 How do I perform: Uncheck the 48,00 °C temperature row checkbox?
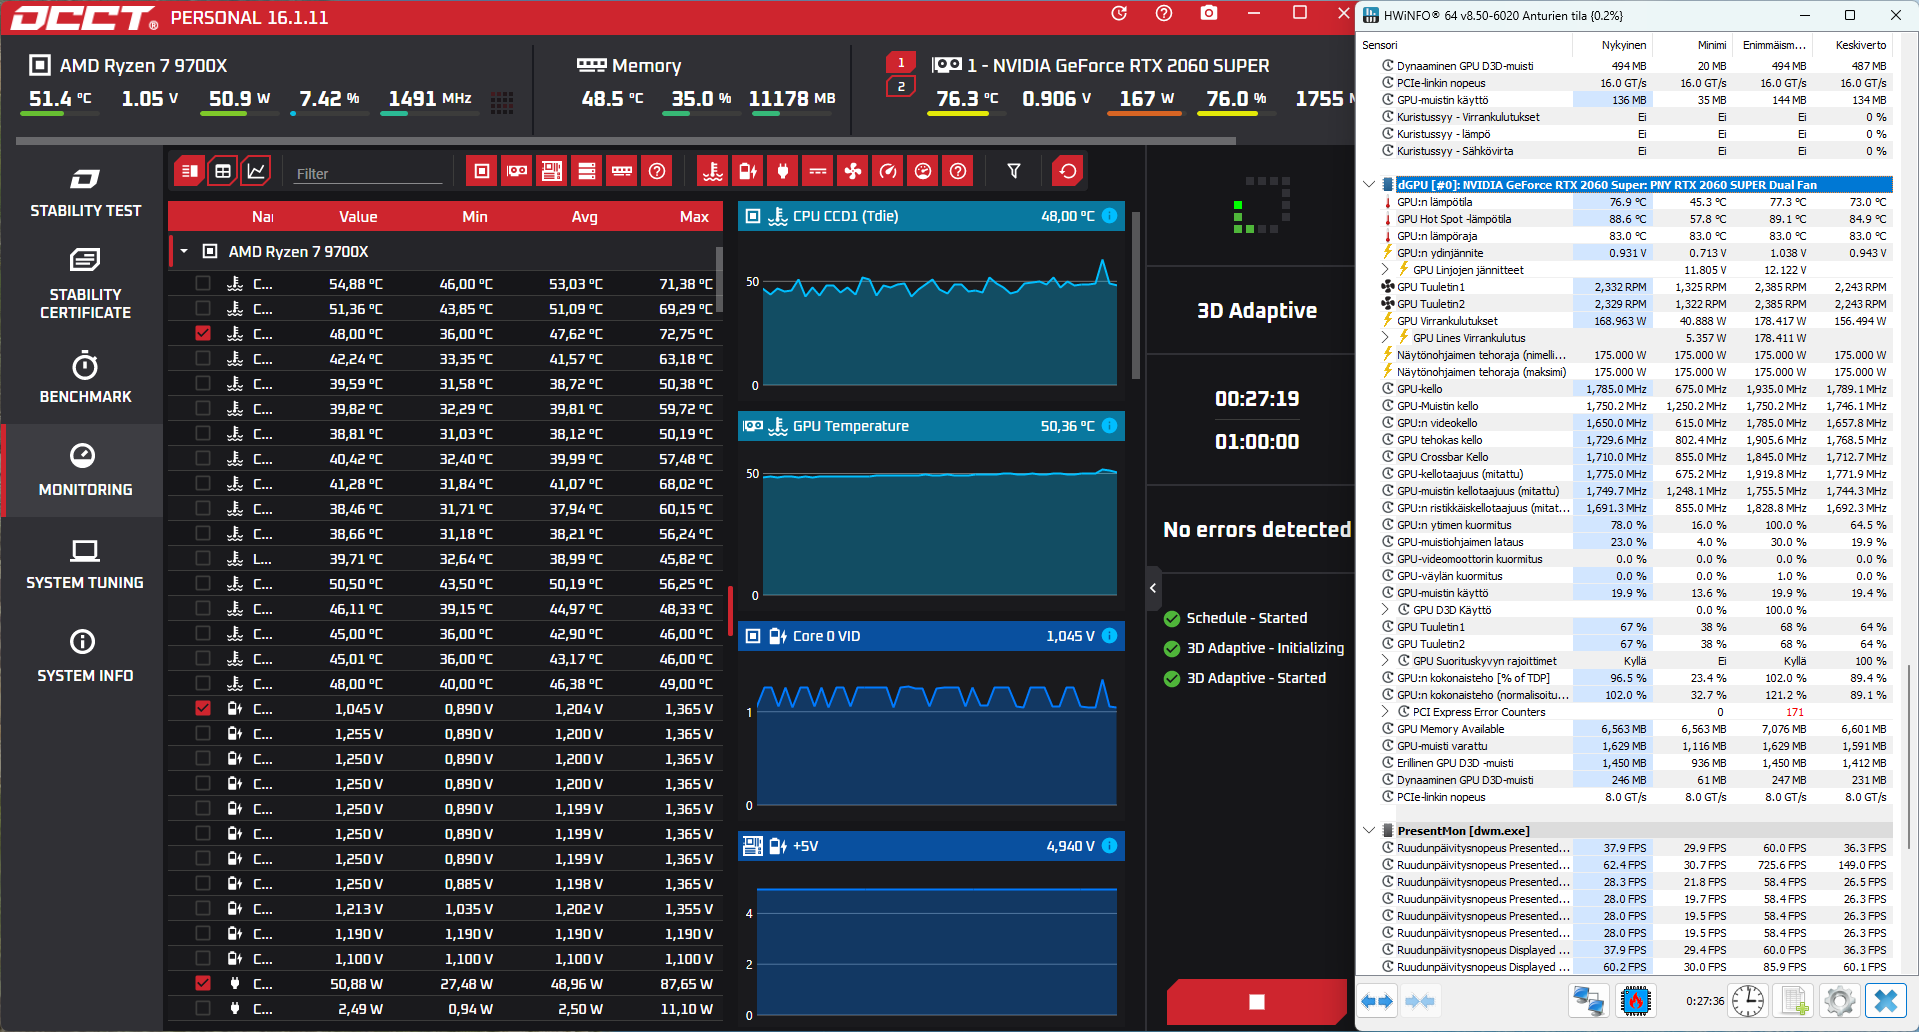tap(203, 333)
